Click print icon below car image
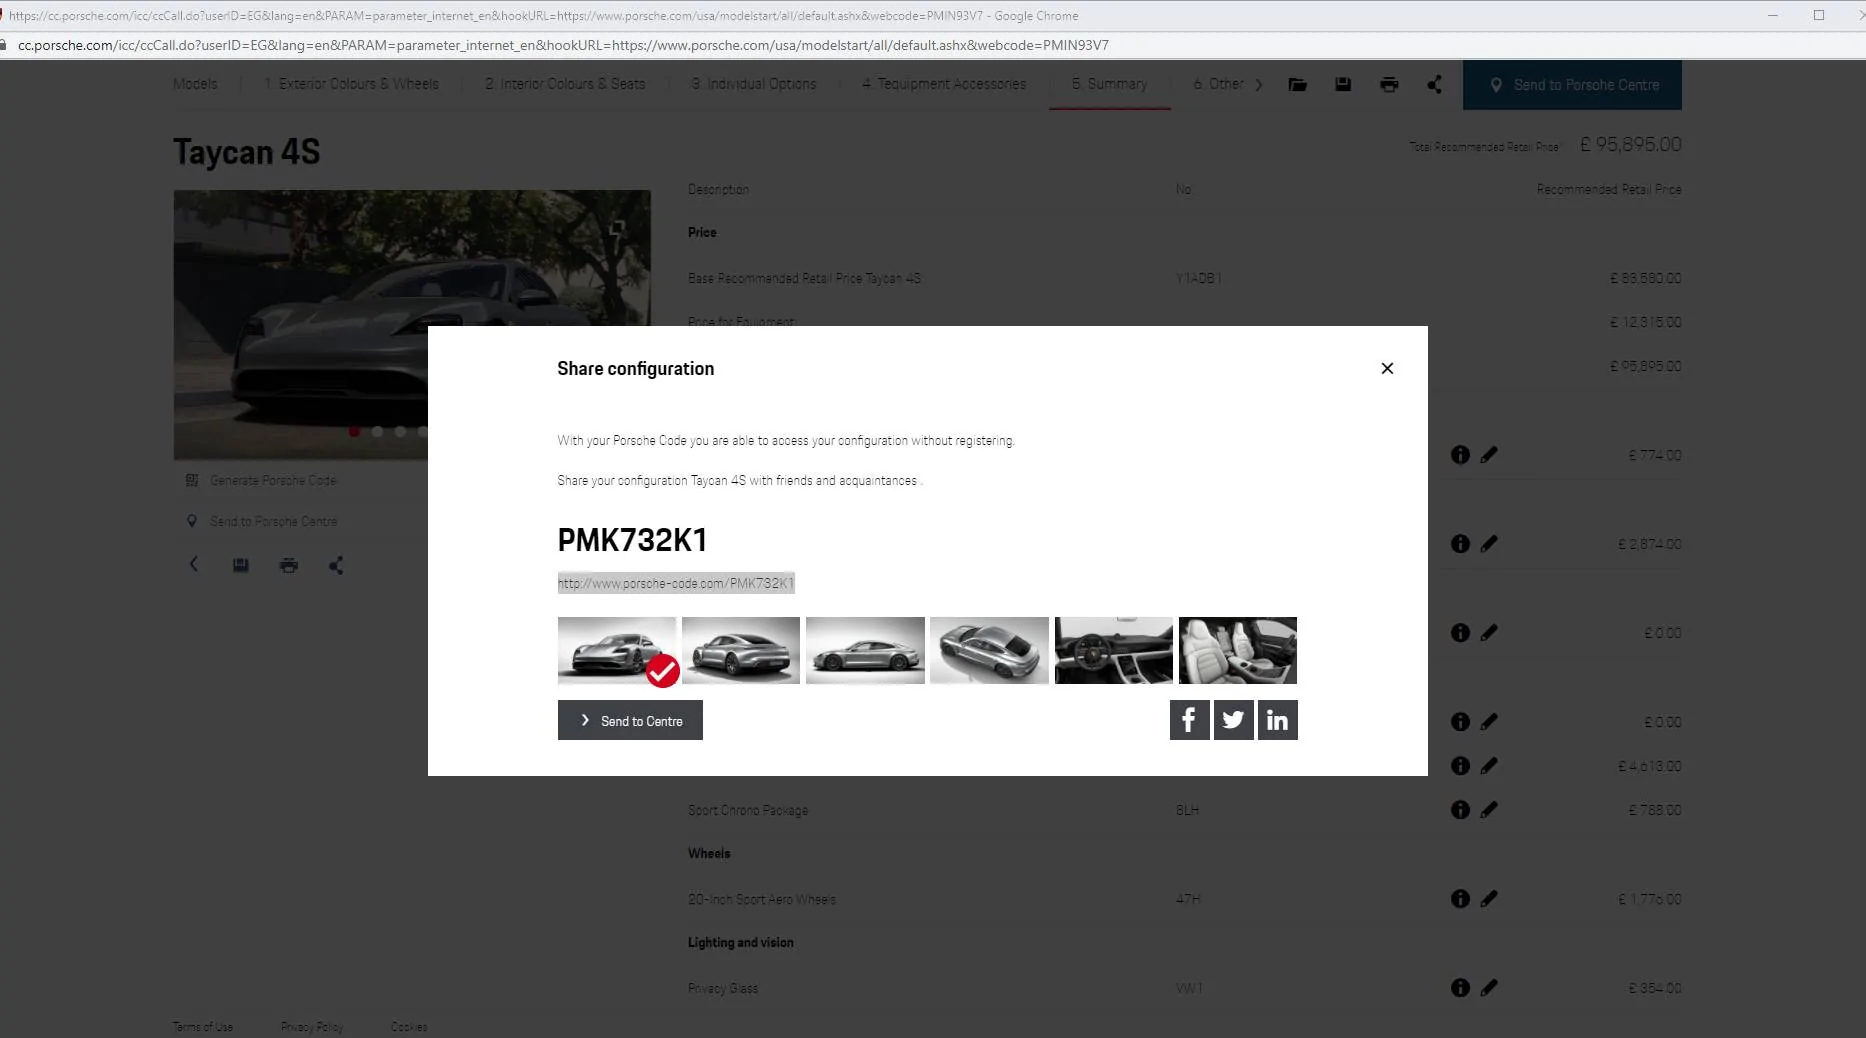Image resolution: width=1866 pixels, height=1038 pixels. 289,565
